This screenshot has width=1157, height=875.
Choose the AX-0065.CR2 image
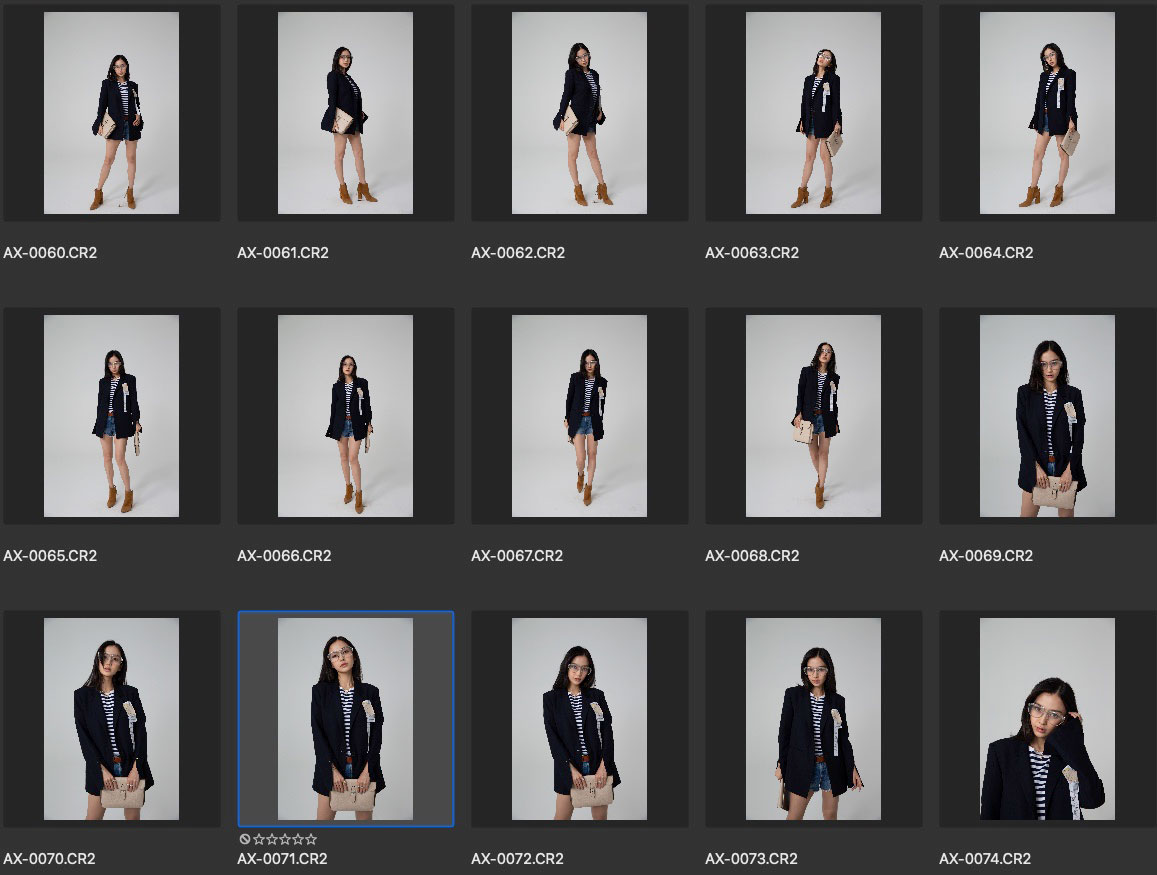tap(111, 416)
